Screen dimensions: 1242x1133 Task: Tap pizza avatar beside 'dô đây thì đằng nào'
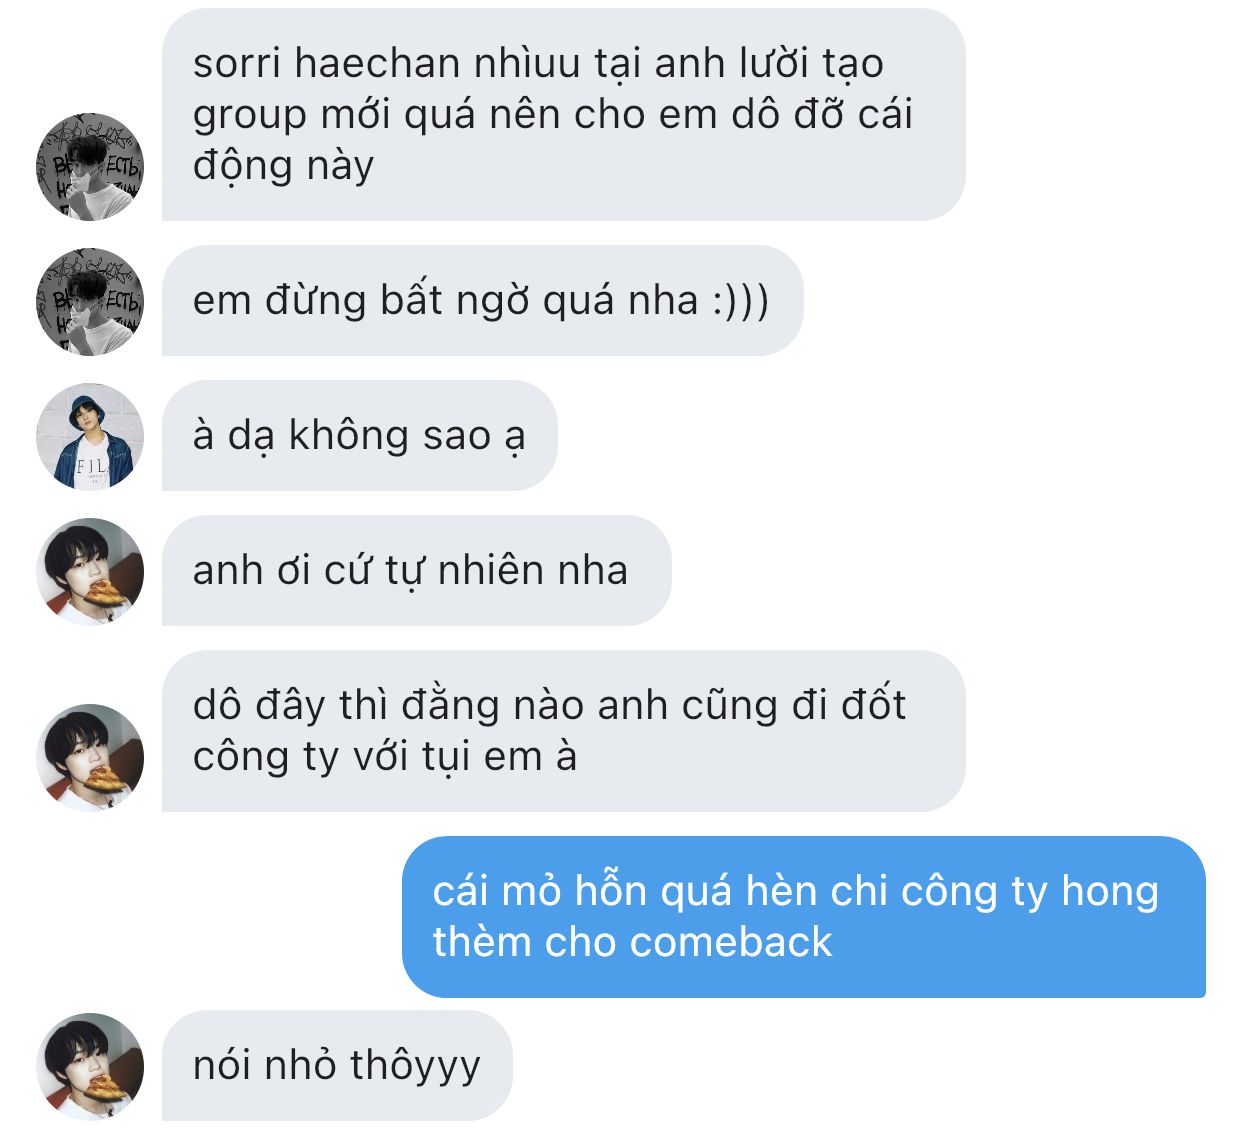(x=90, y=757)
